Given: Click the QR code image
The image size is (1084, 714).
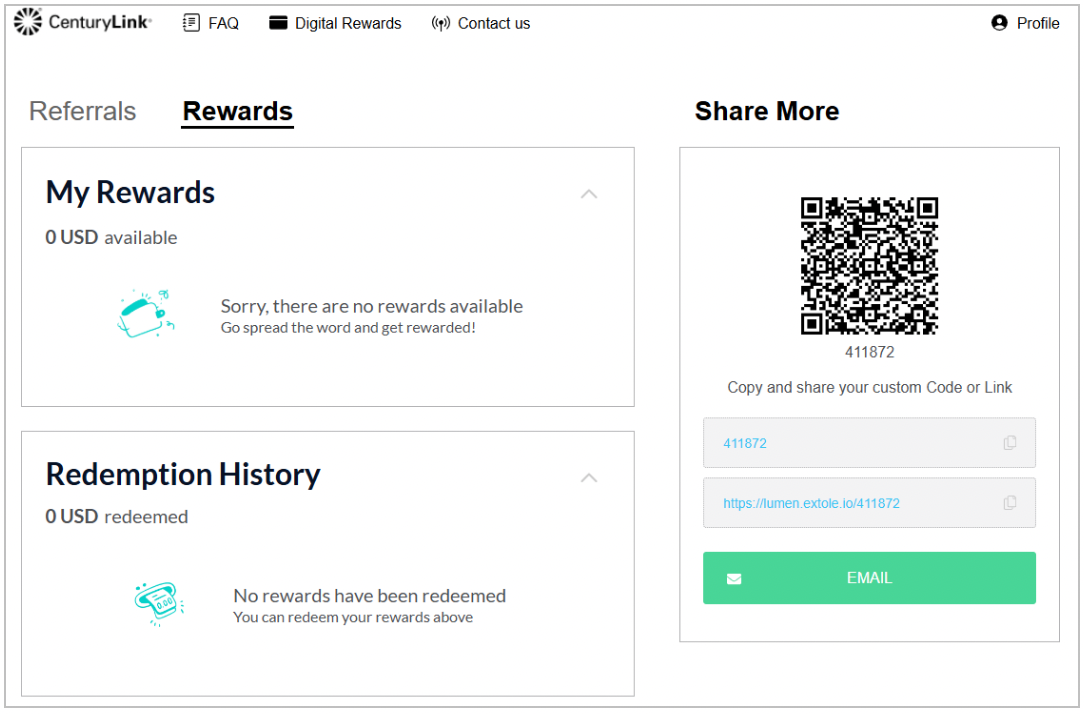Looking at the screenshot, I should (869, 266).
